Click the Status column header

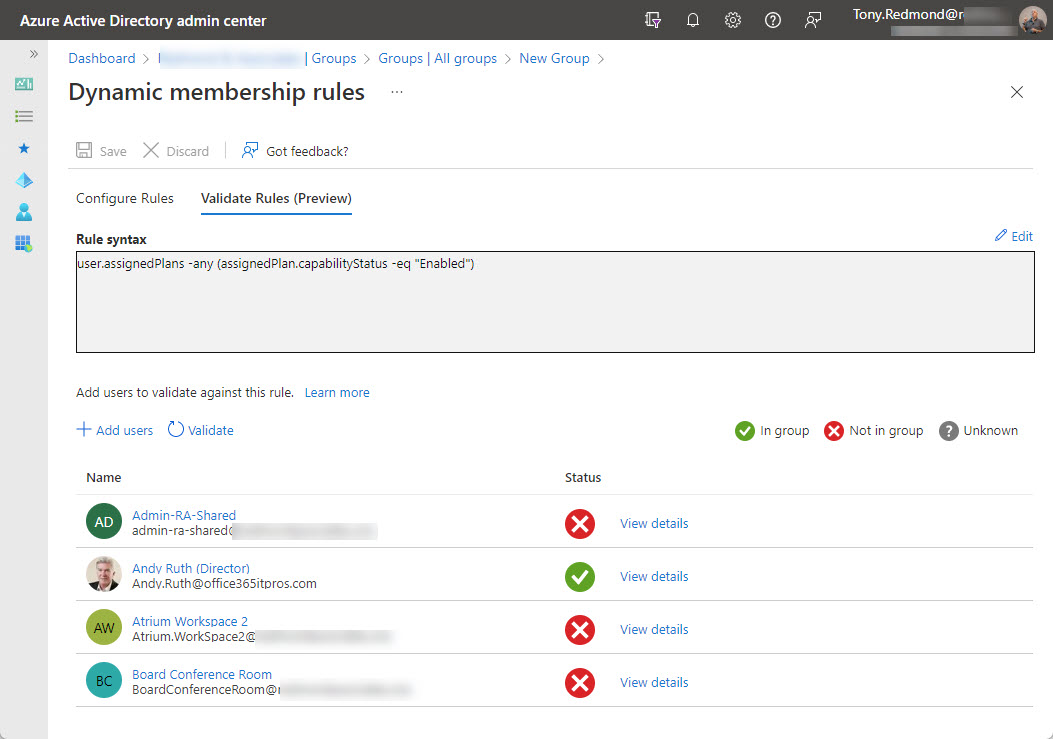pos(583,478)
